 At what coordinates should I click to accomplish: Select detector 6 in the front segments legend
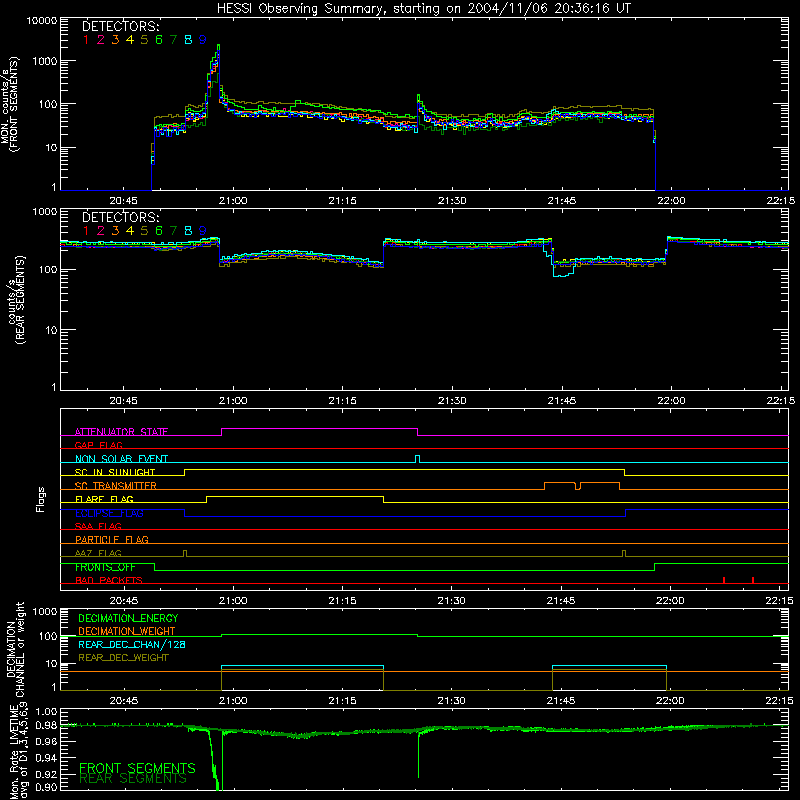(159, 40)
